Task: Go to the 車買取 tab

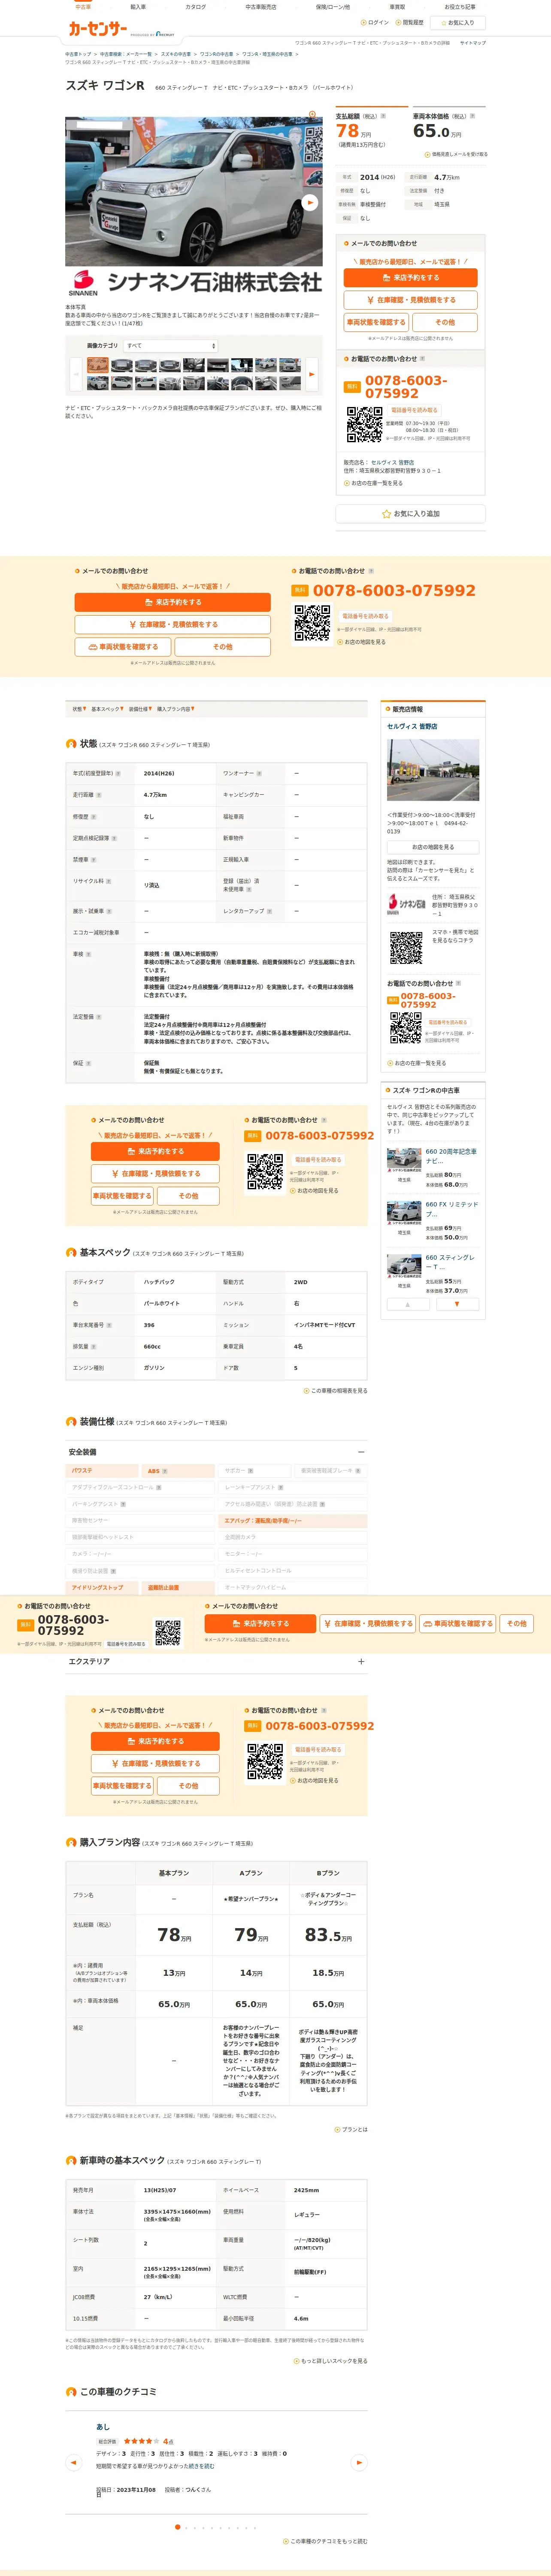Action: 398,7
